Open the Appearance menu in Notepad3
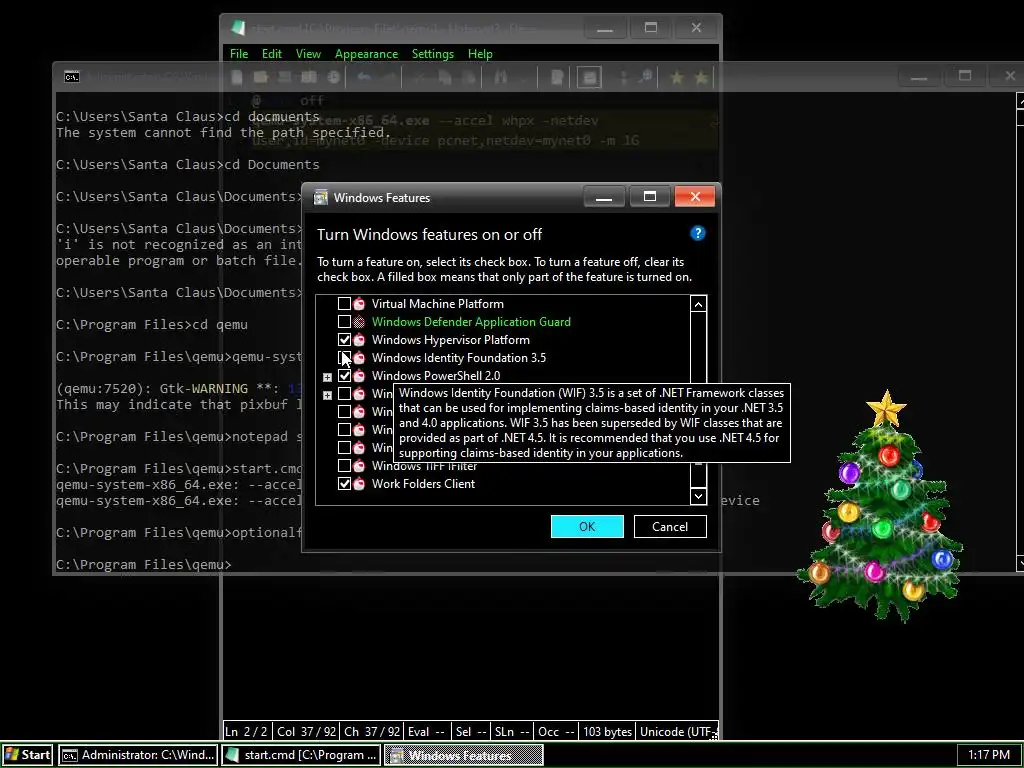Screen dimensions: 1024x768 tap(366, 54)
